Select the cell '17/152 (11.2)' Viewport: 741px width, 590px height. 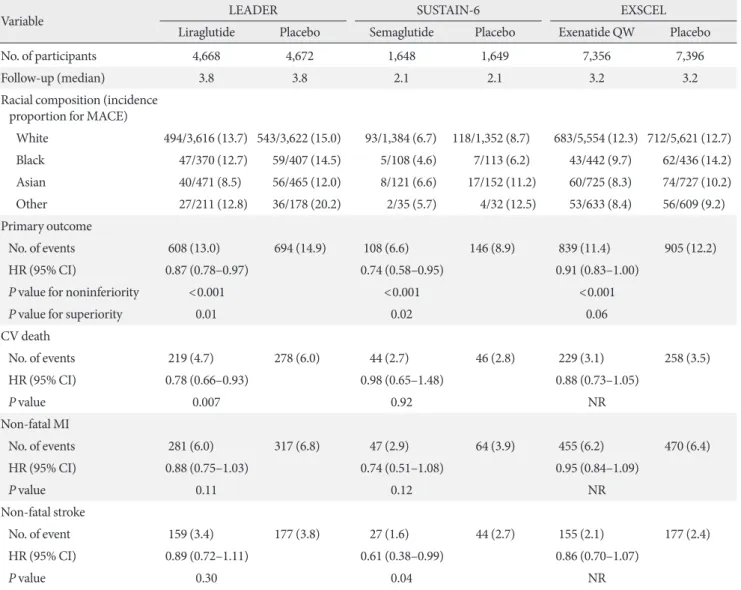[502, 182]
